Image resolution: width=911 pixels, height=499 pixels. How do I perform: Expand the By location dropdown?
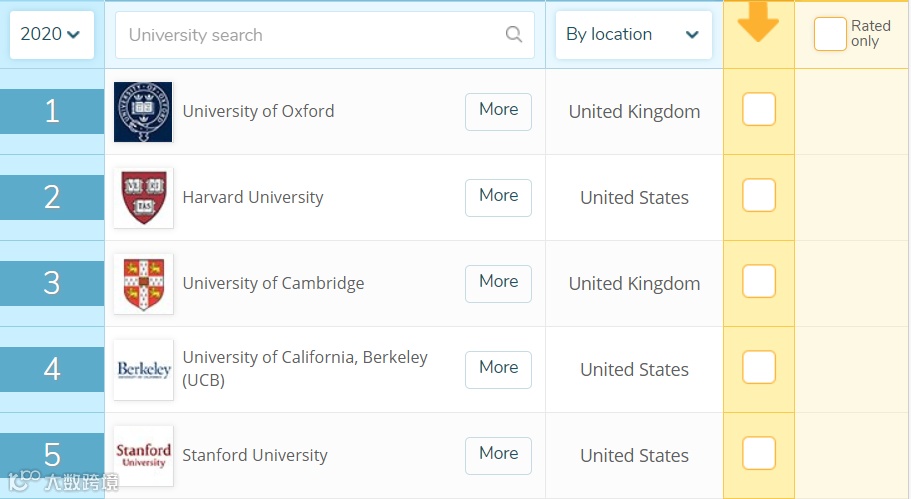point(633,35)
